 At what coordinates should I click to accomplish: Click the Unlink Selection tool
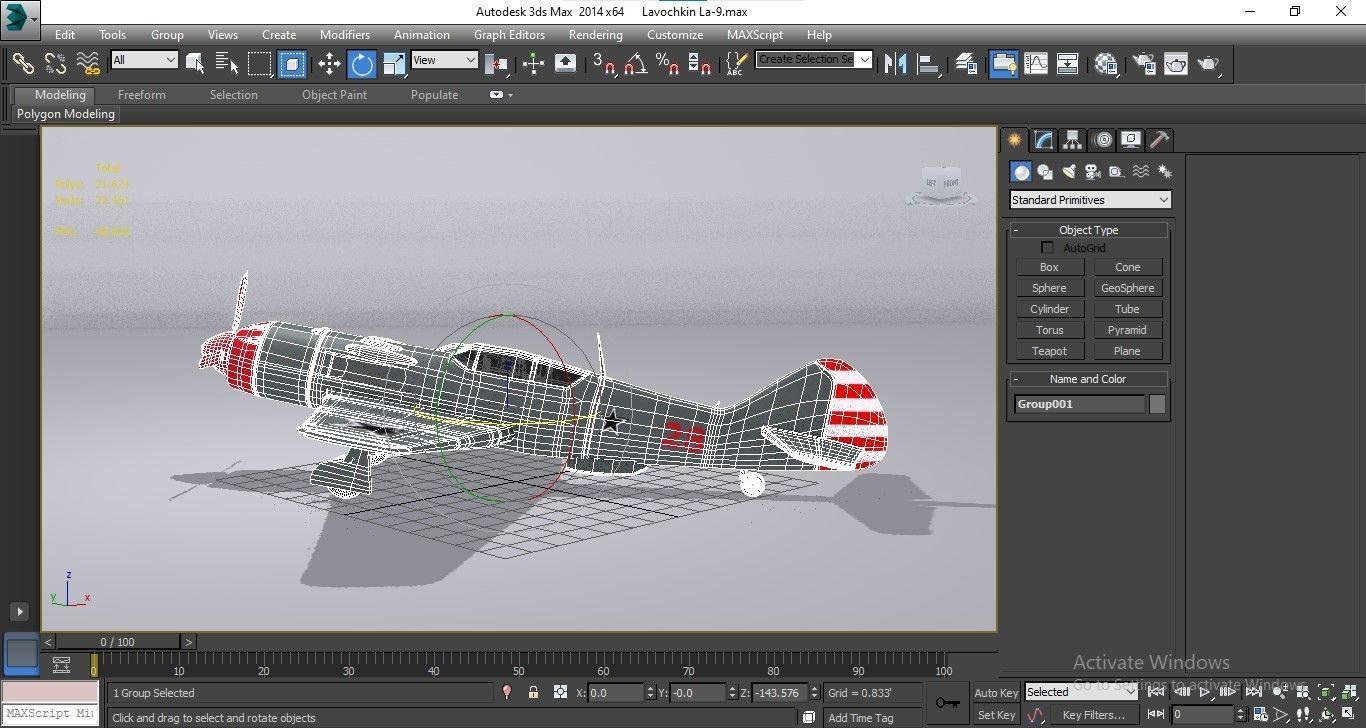point(55,63)
